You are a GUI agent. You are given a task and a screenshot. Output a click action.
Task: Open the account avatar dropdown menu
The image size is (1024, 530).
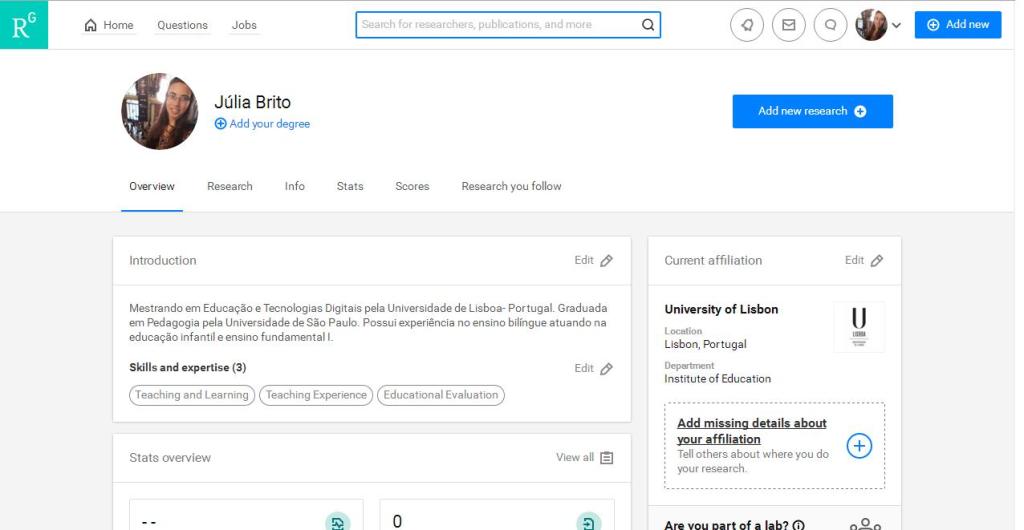point(878,25)
